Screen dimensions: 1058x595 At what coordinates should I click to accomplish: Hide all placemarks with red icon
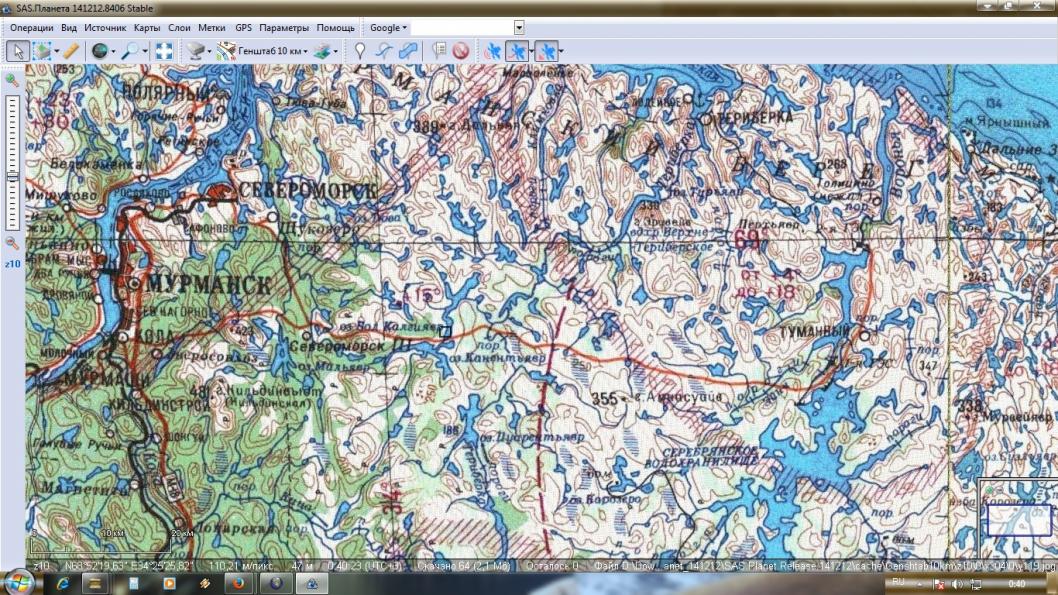click(x=460, y=50)
